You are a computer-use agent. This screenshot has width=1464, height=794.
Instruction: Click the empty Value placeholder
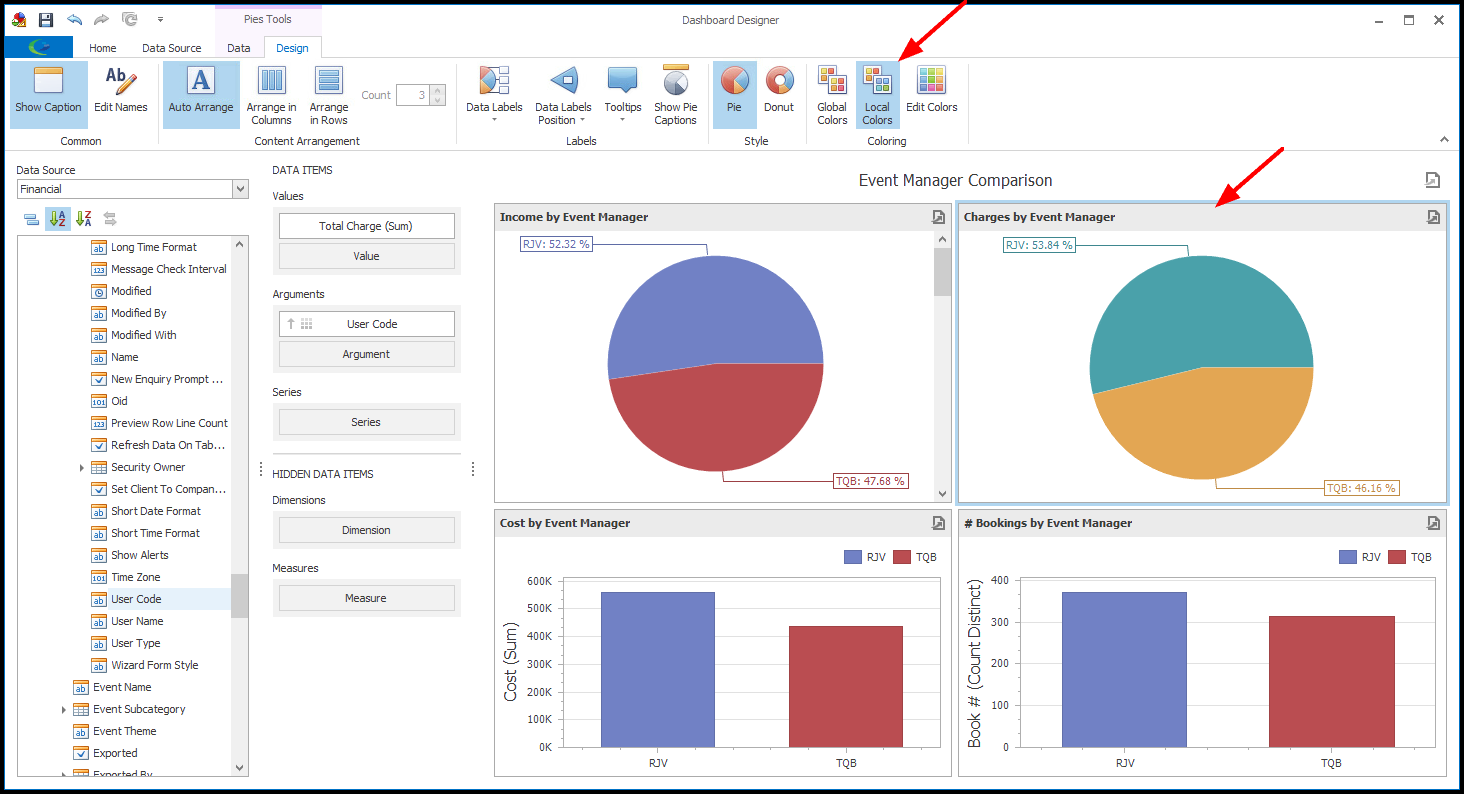(x=366, y=256)
